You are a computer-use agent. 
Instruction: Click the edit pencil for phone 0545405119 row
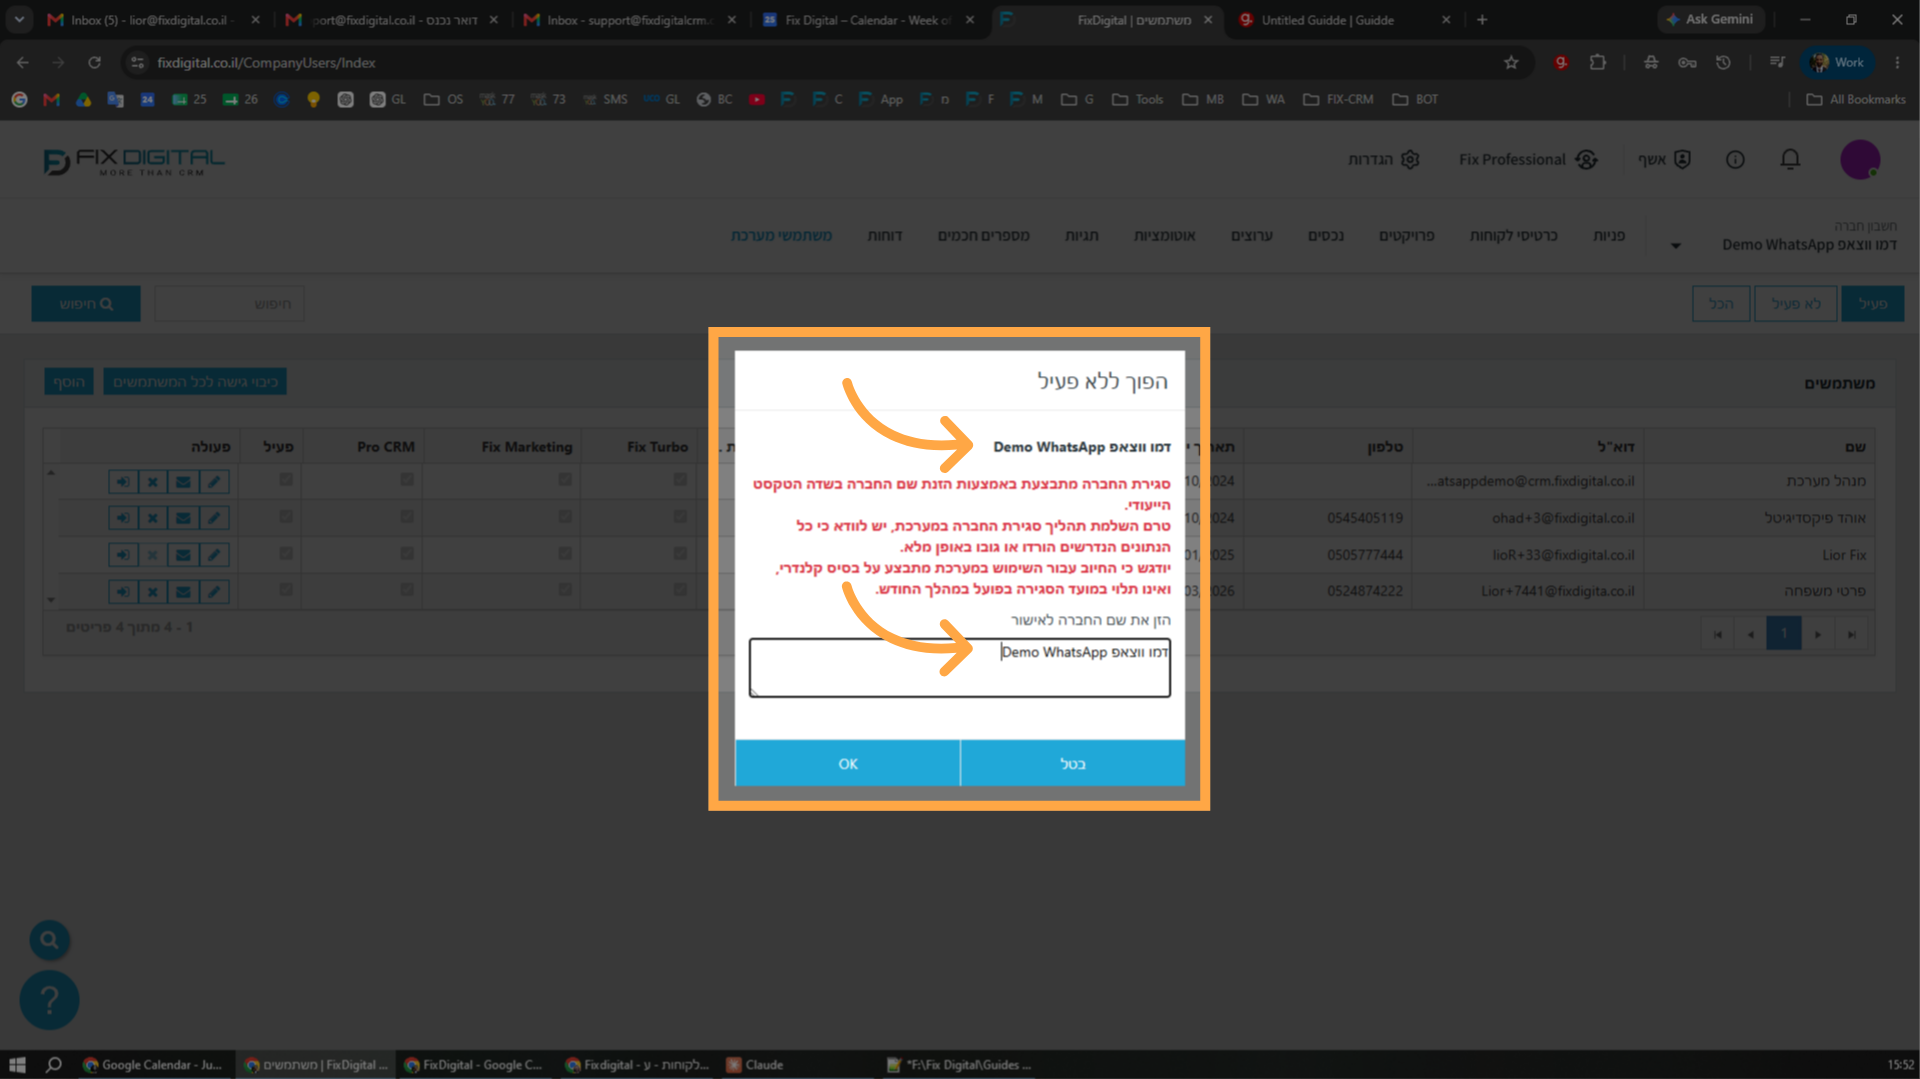[214, 518]
